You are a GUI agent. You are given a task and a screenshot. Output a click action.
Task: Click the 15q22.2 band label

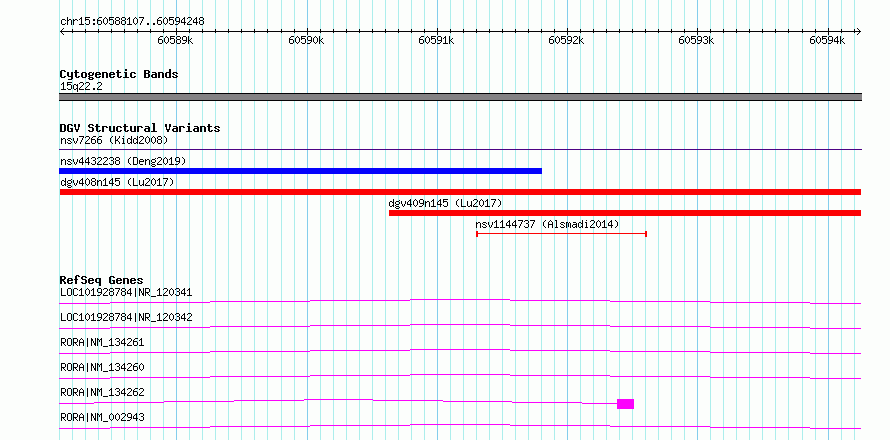(81, 86)
